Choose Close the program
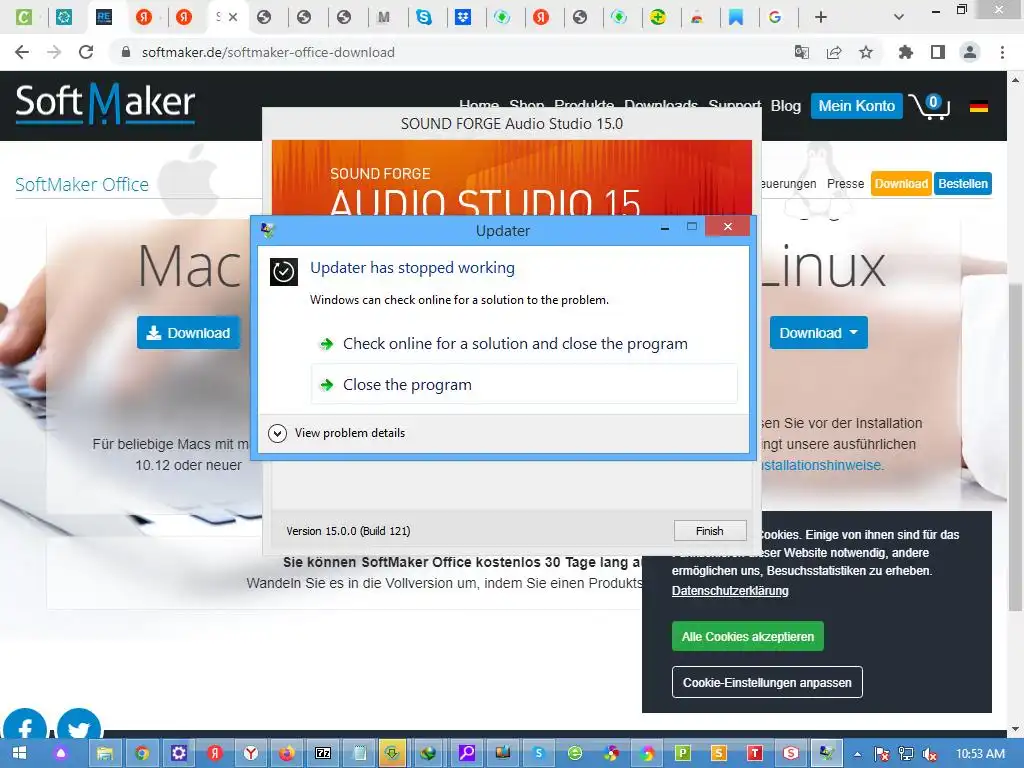The image size is (1024, 768). pyautogui.click(x=524, y=385)
